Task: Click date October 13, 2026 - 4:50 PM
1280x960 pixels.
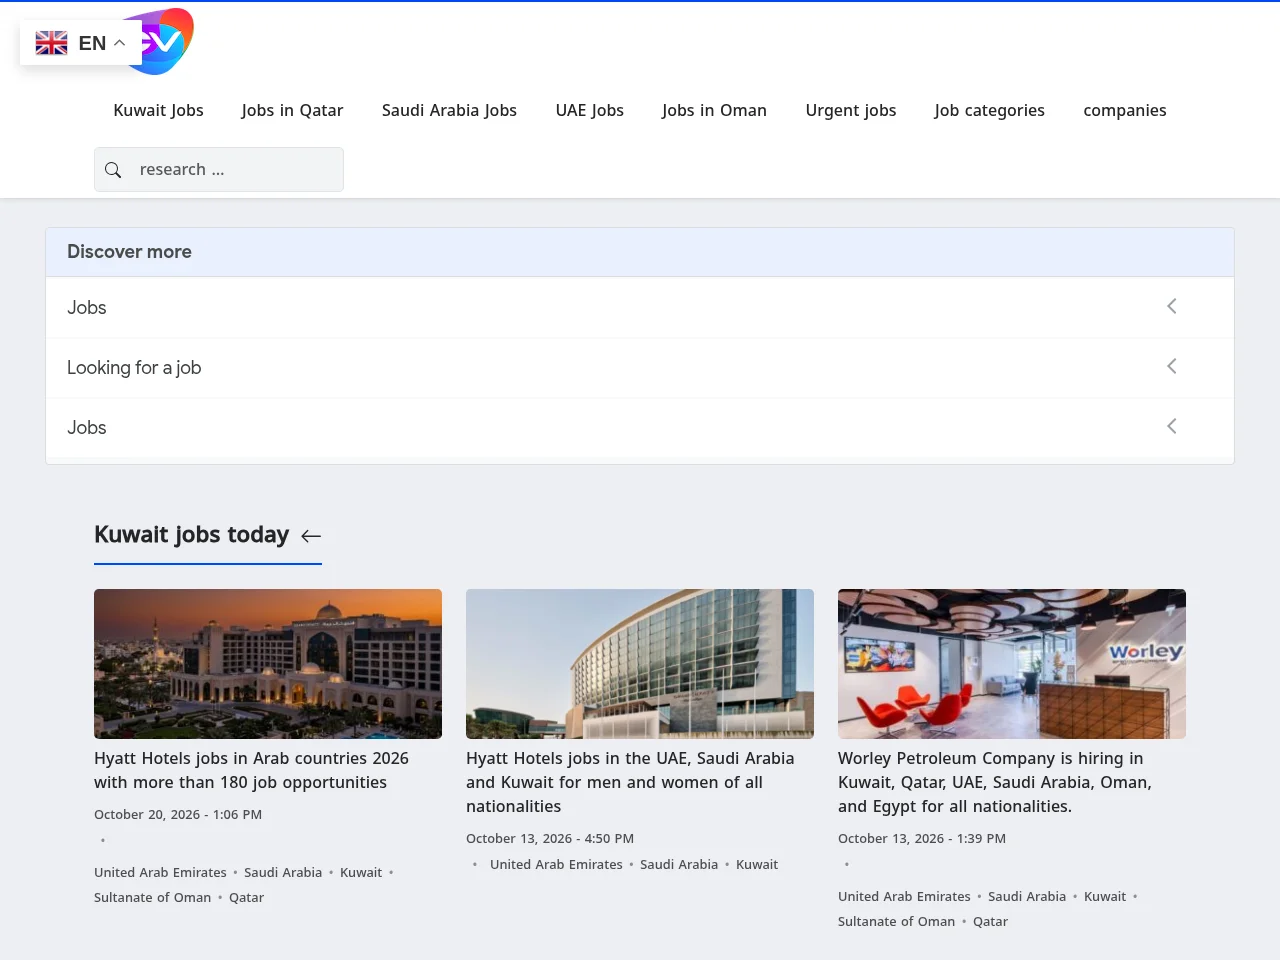Action: click(x=550, y=839)
